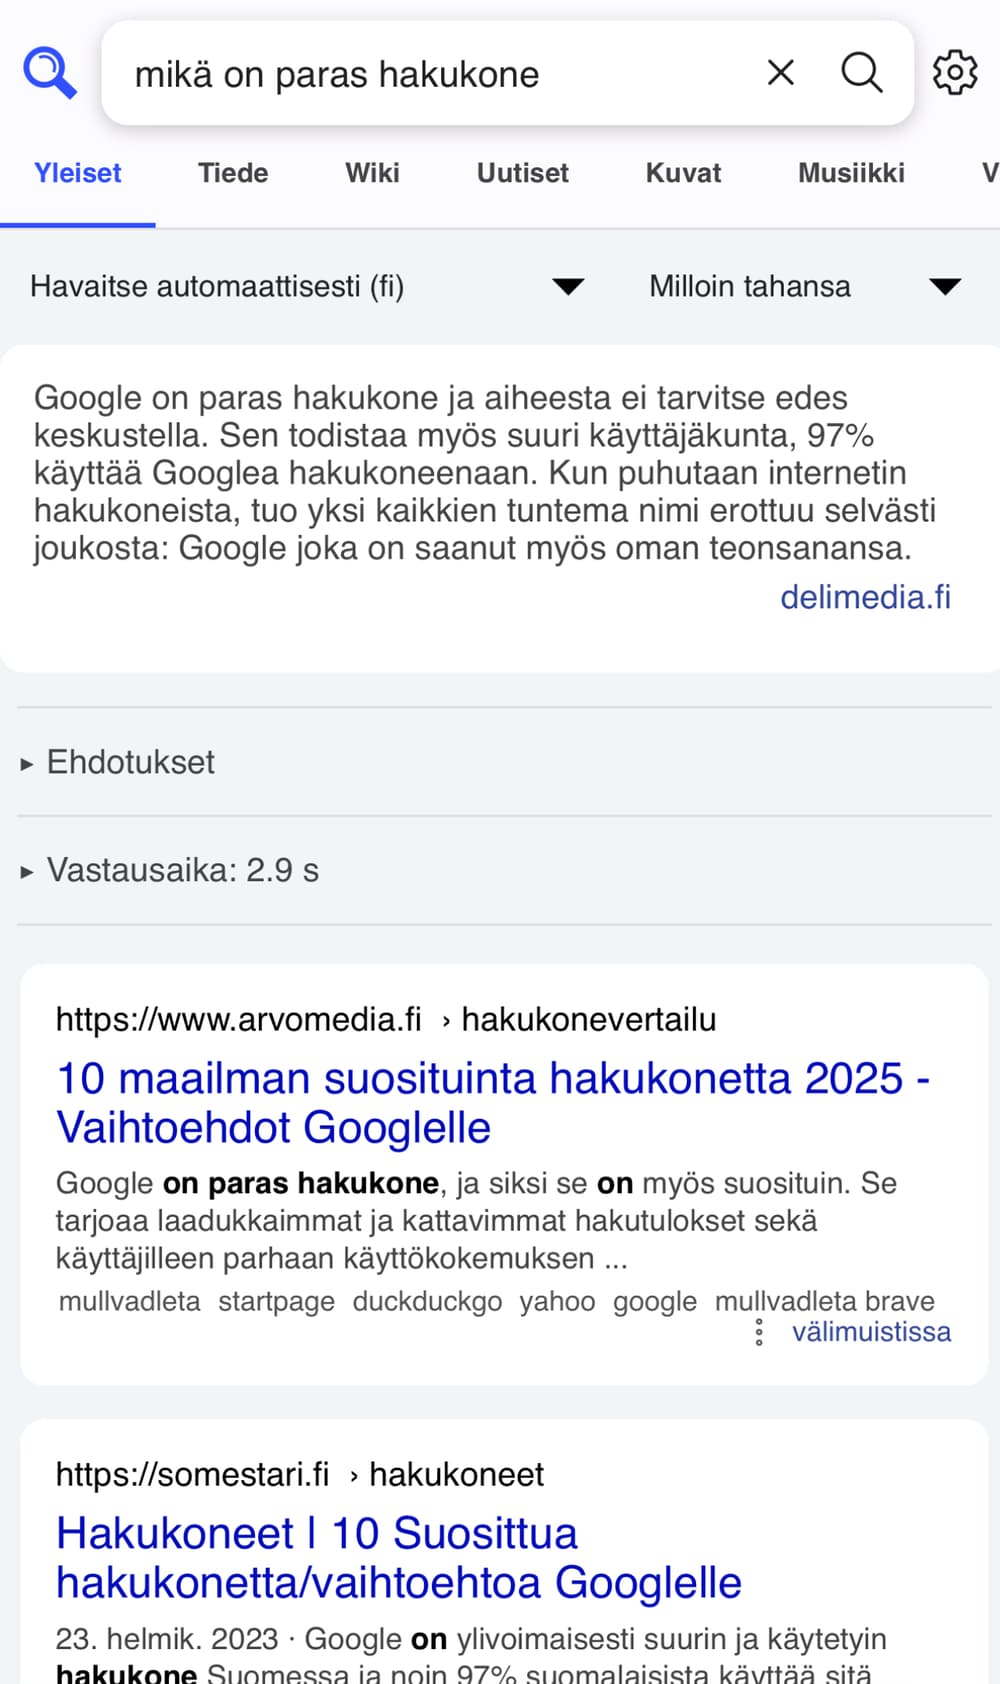Open the Hakuknoneet 10 Suosittua result
The width and height of the screenshot is (1000, 1684).
[x=398, y=1557]
